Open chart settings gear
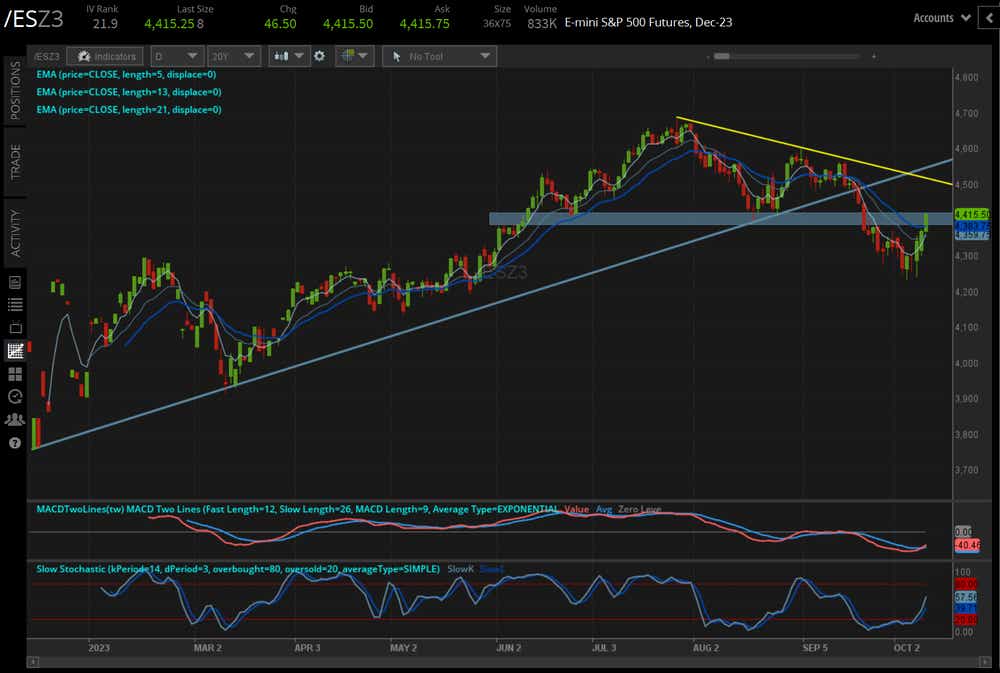1000x673 pixels. [320, 56]
